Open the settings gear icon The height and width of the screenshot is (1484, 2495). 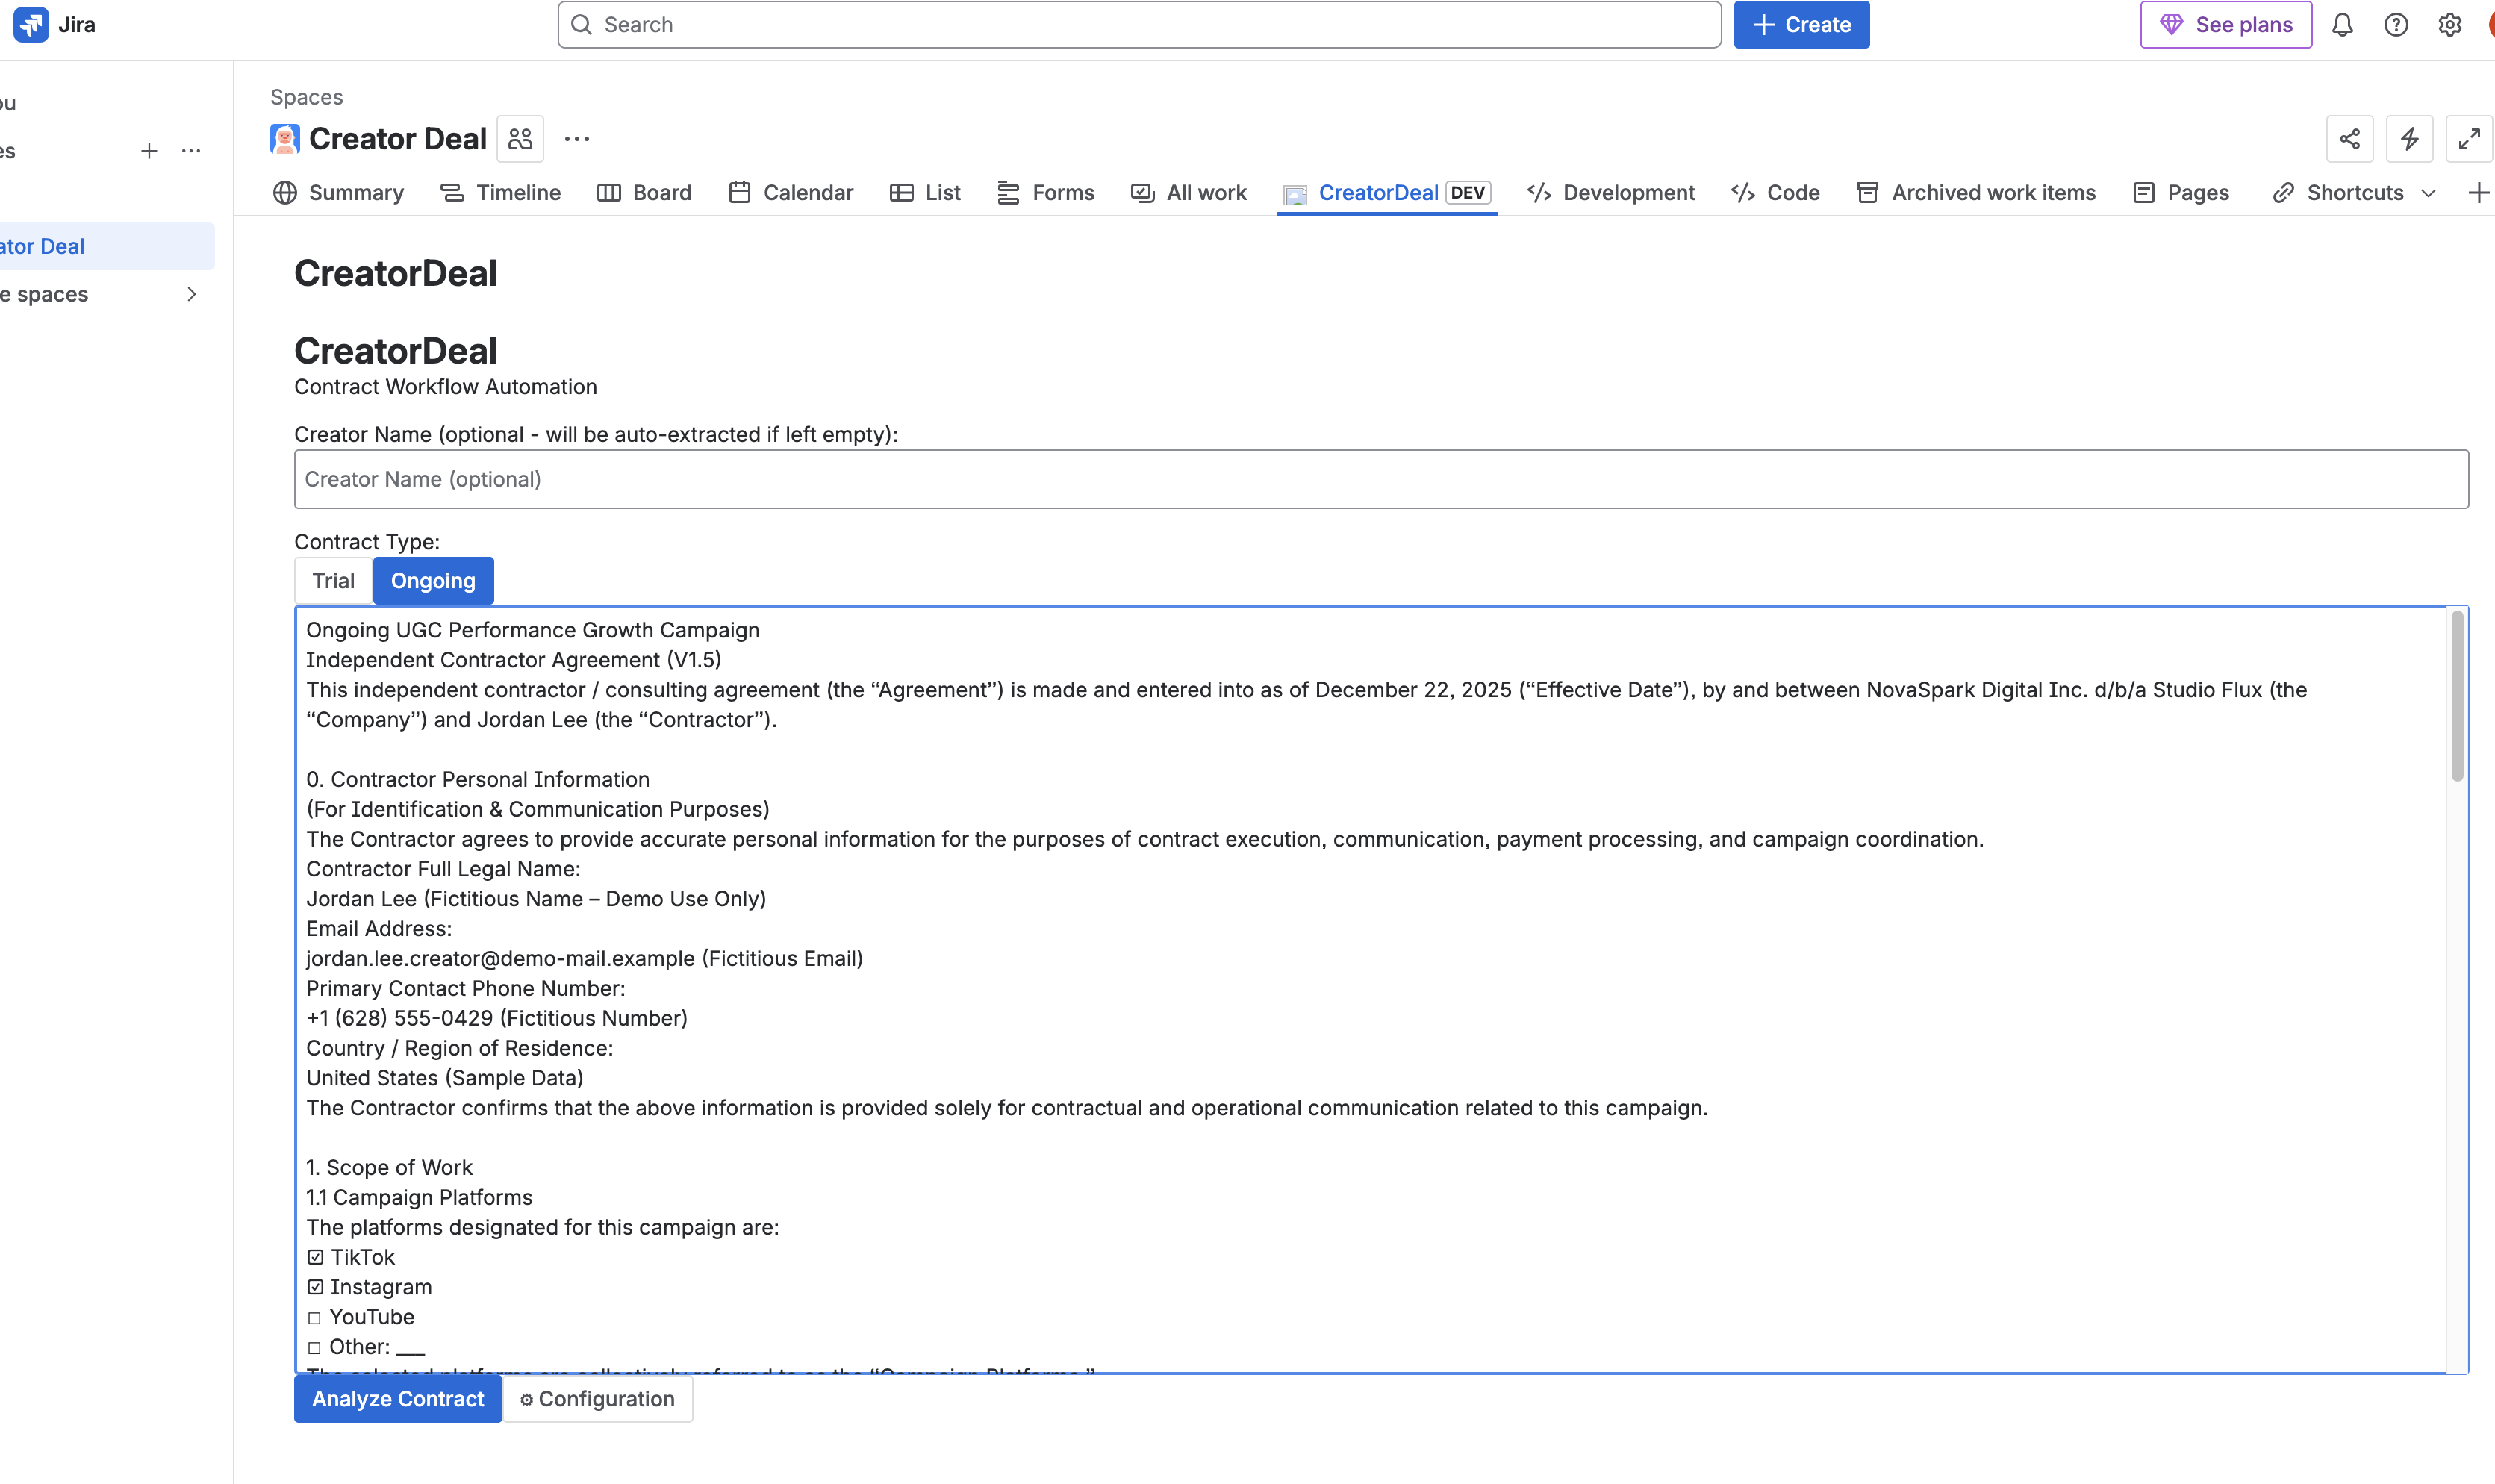point(2449,25)
